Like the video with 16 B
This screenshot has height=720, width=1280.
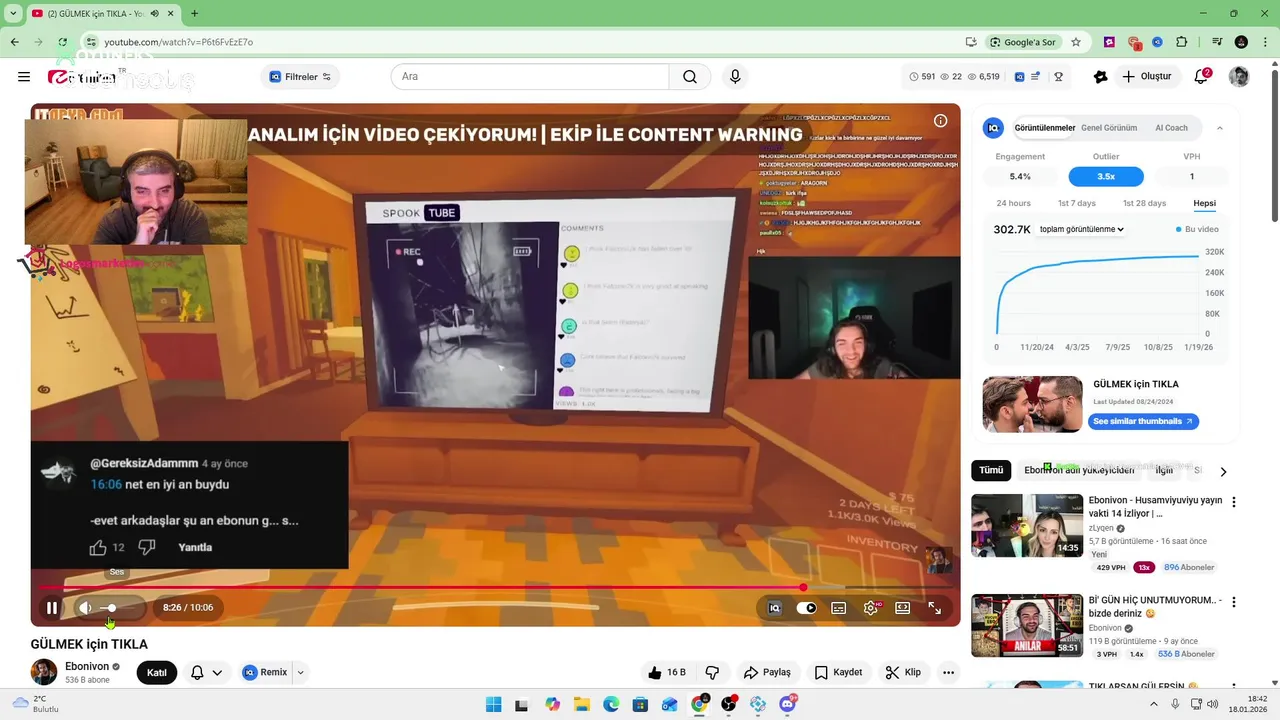click(x=667, y=673)
